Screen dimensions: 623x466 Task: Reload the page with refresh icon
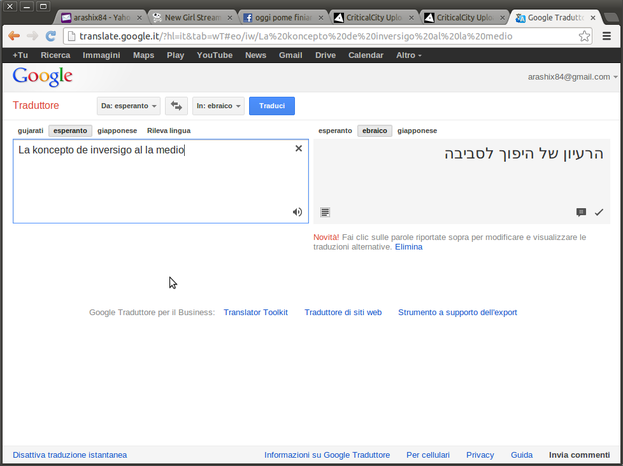click(50, 36)
